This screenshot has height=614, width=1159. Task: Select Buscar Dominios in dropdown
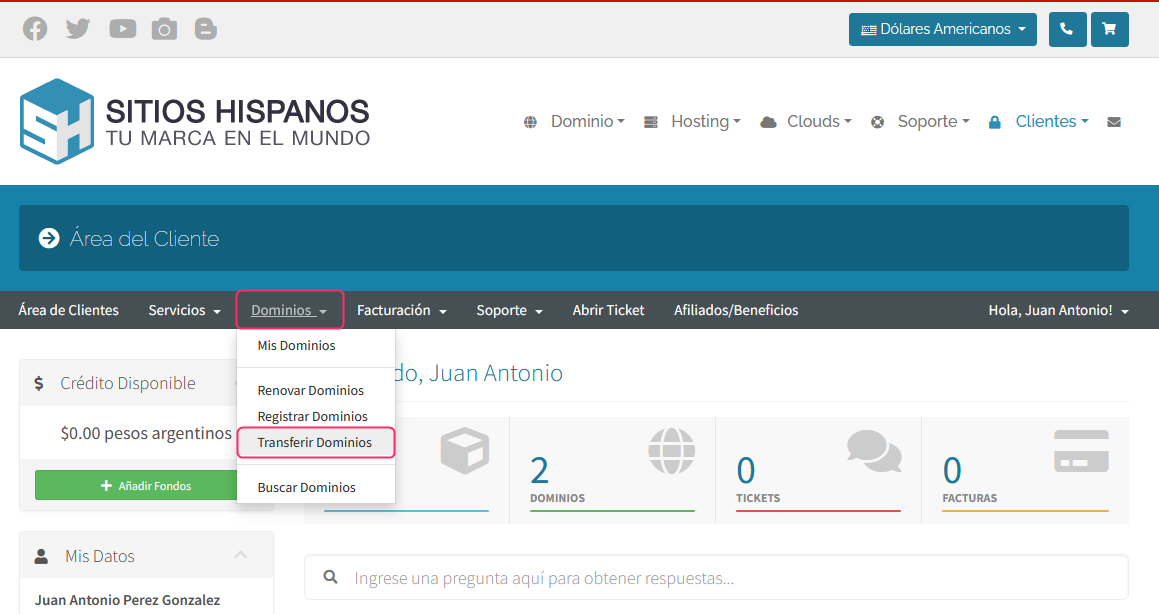coord(307,487)
